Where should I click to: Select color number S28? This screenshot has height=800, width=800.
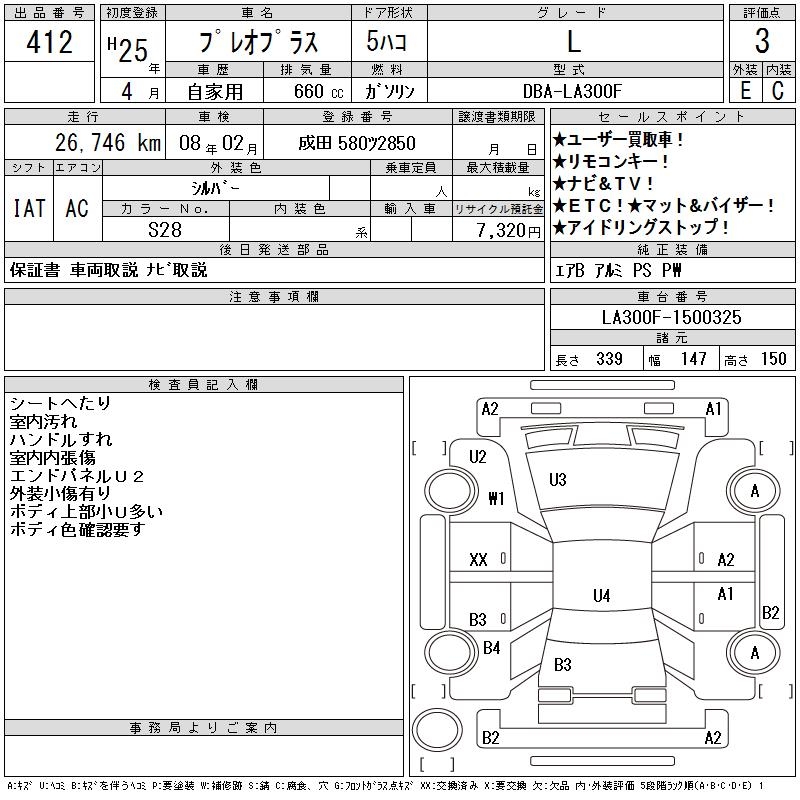[164, 229]
